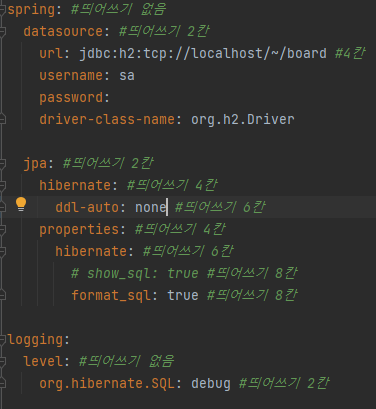Click the 'url' key

tap(51, 54)
